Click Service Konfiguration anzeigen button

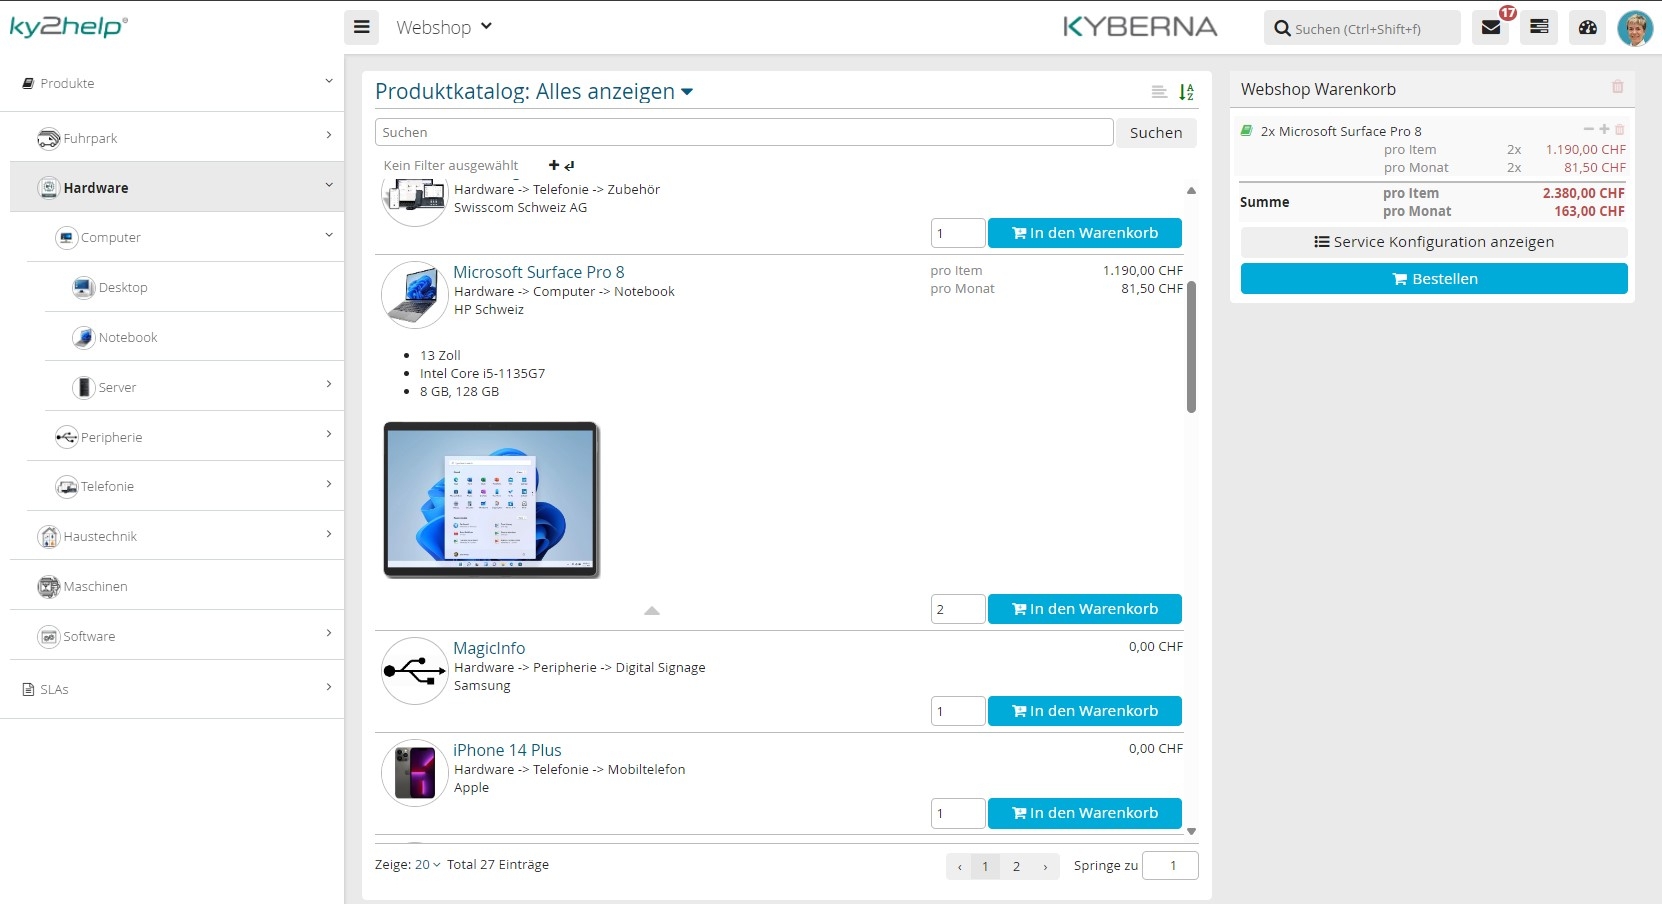point(1434,242)
